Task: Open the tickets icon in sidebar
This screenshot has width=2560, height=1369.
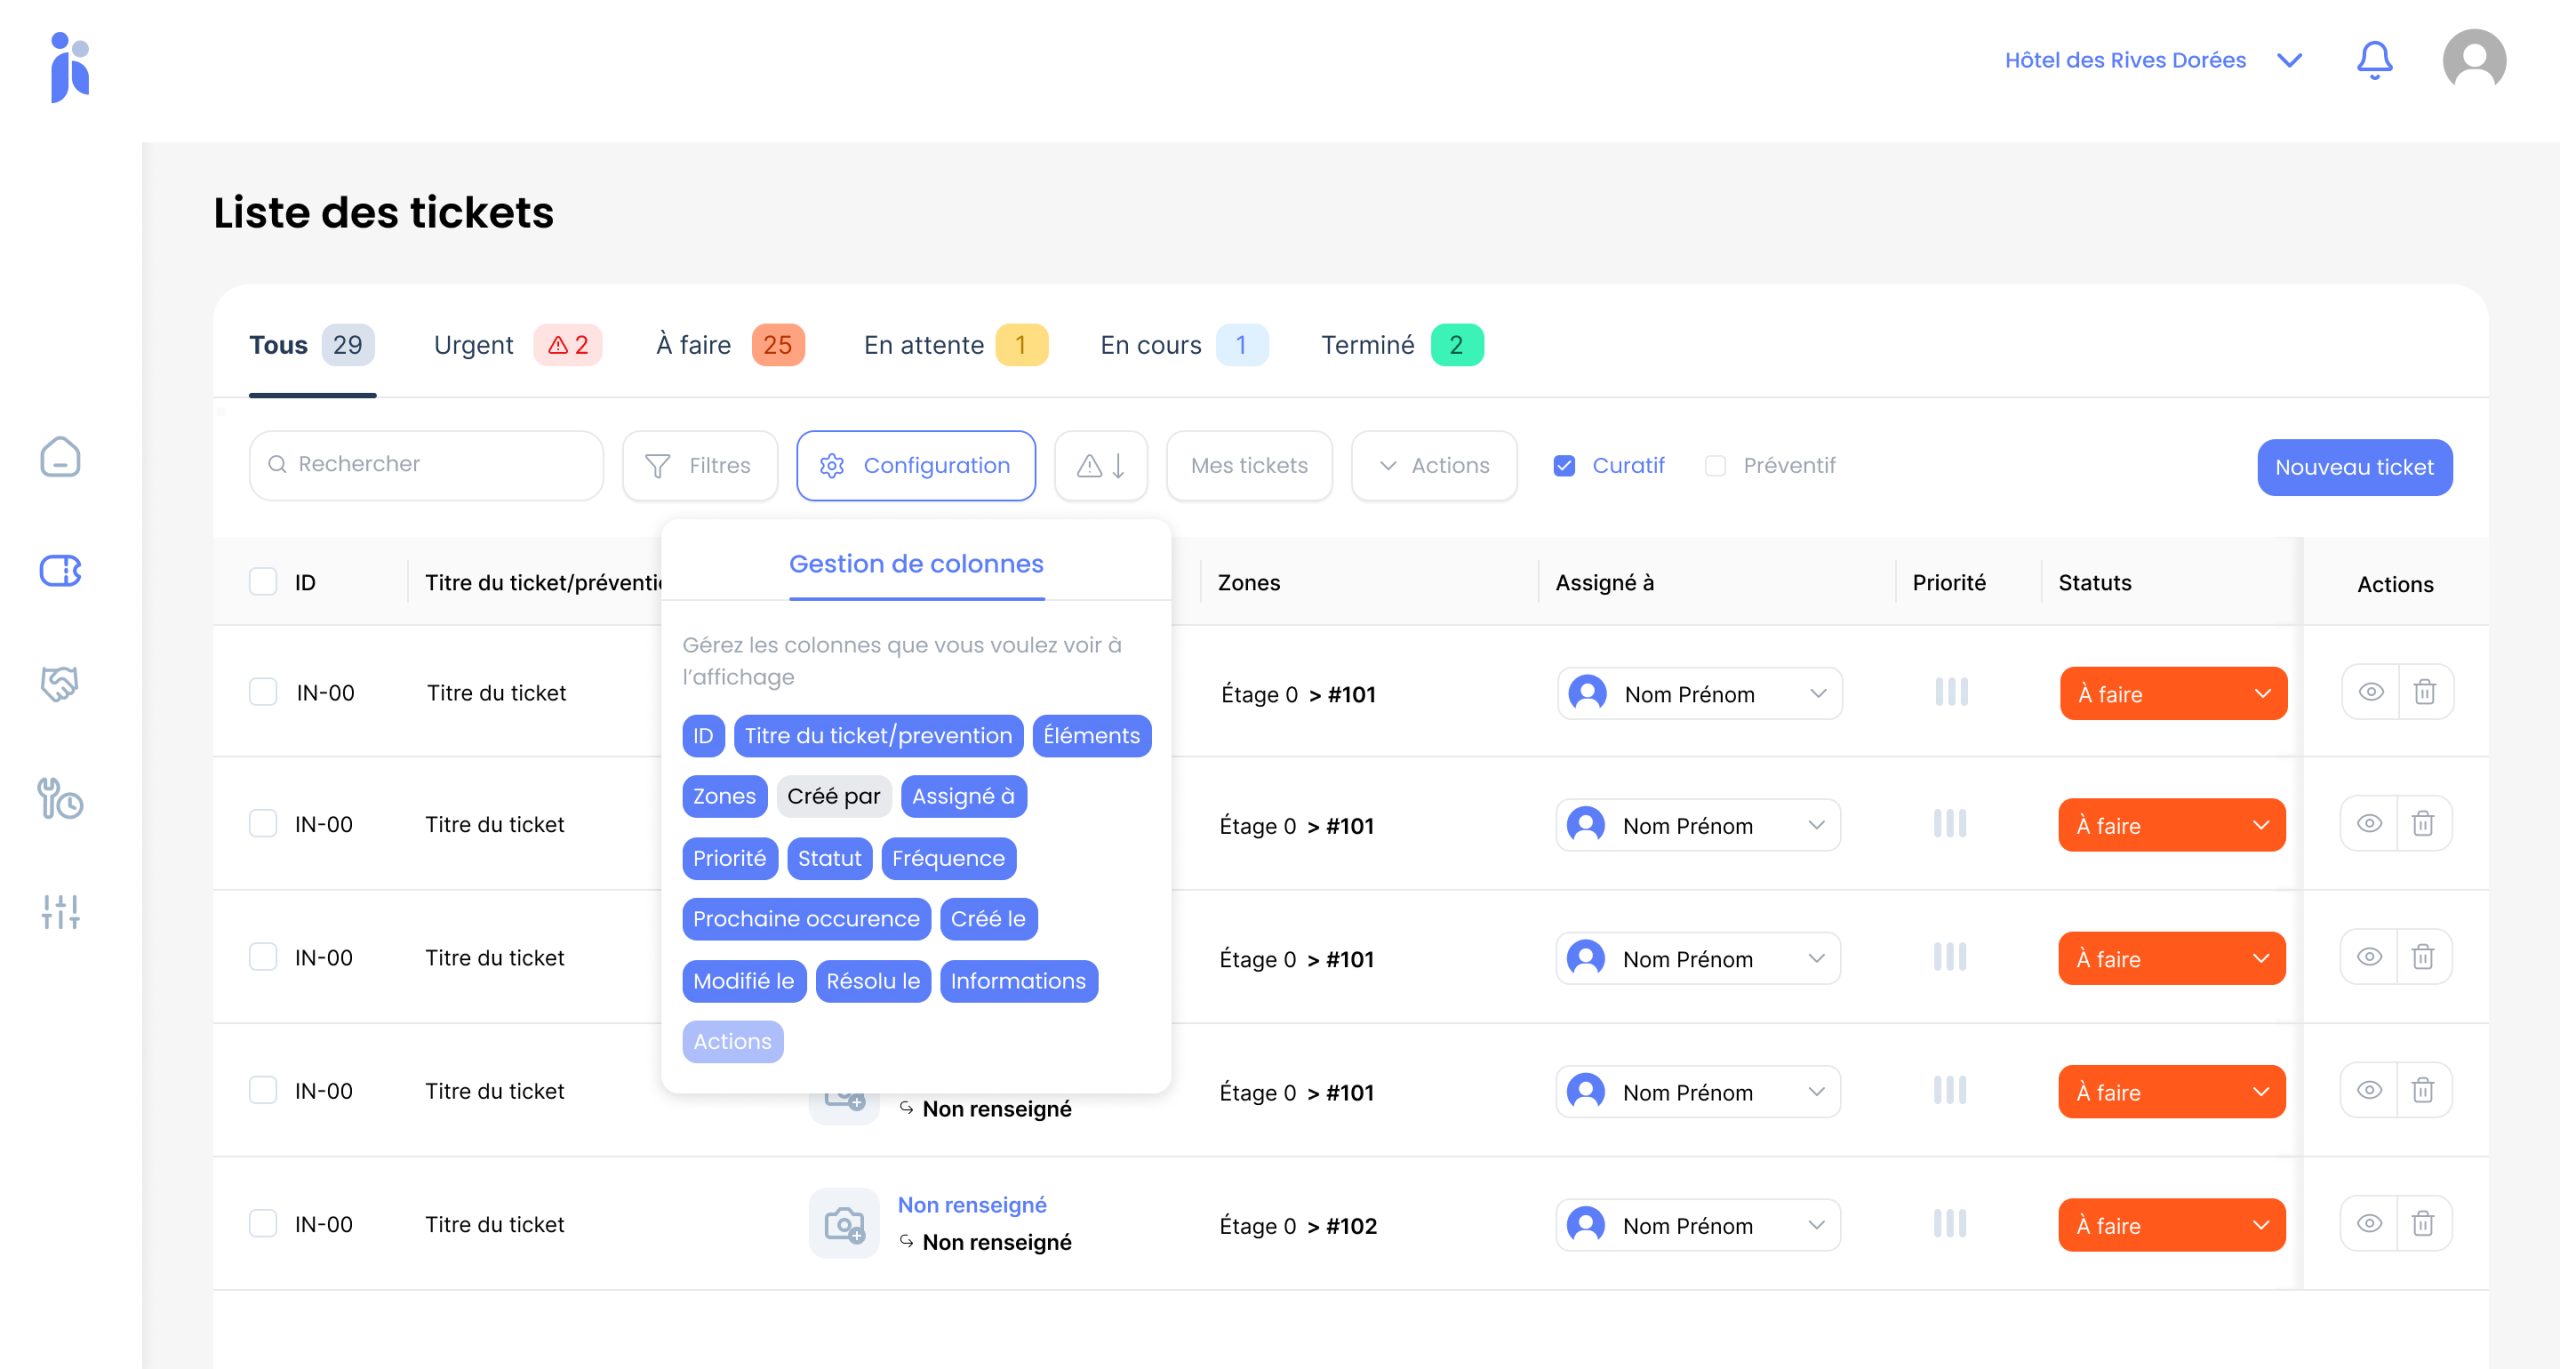Action: [x=60, y=571]
